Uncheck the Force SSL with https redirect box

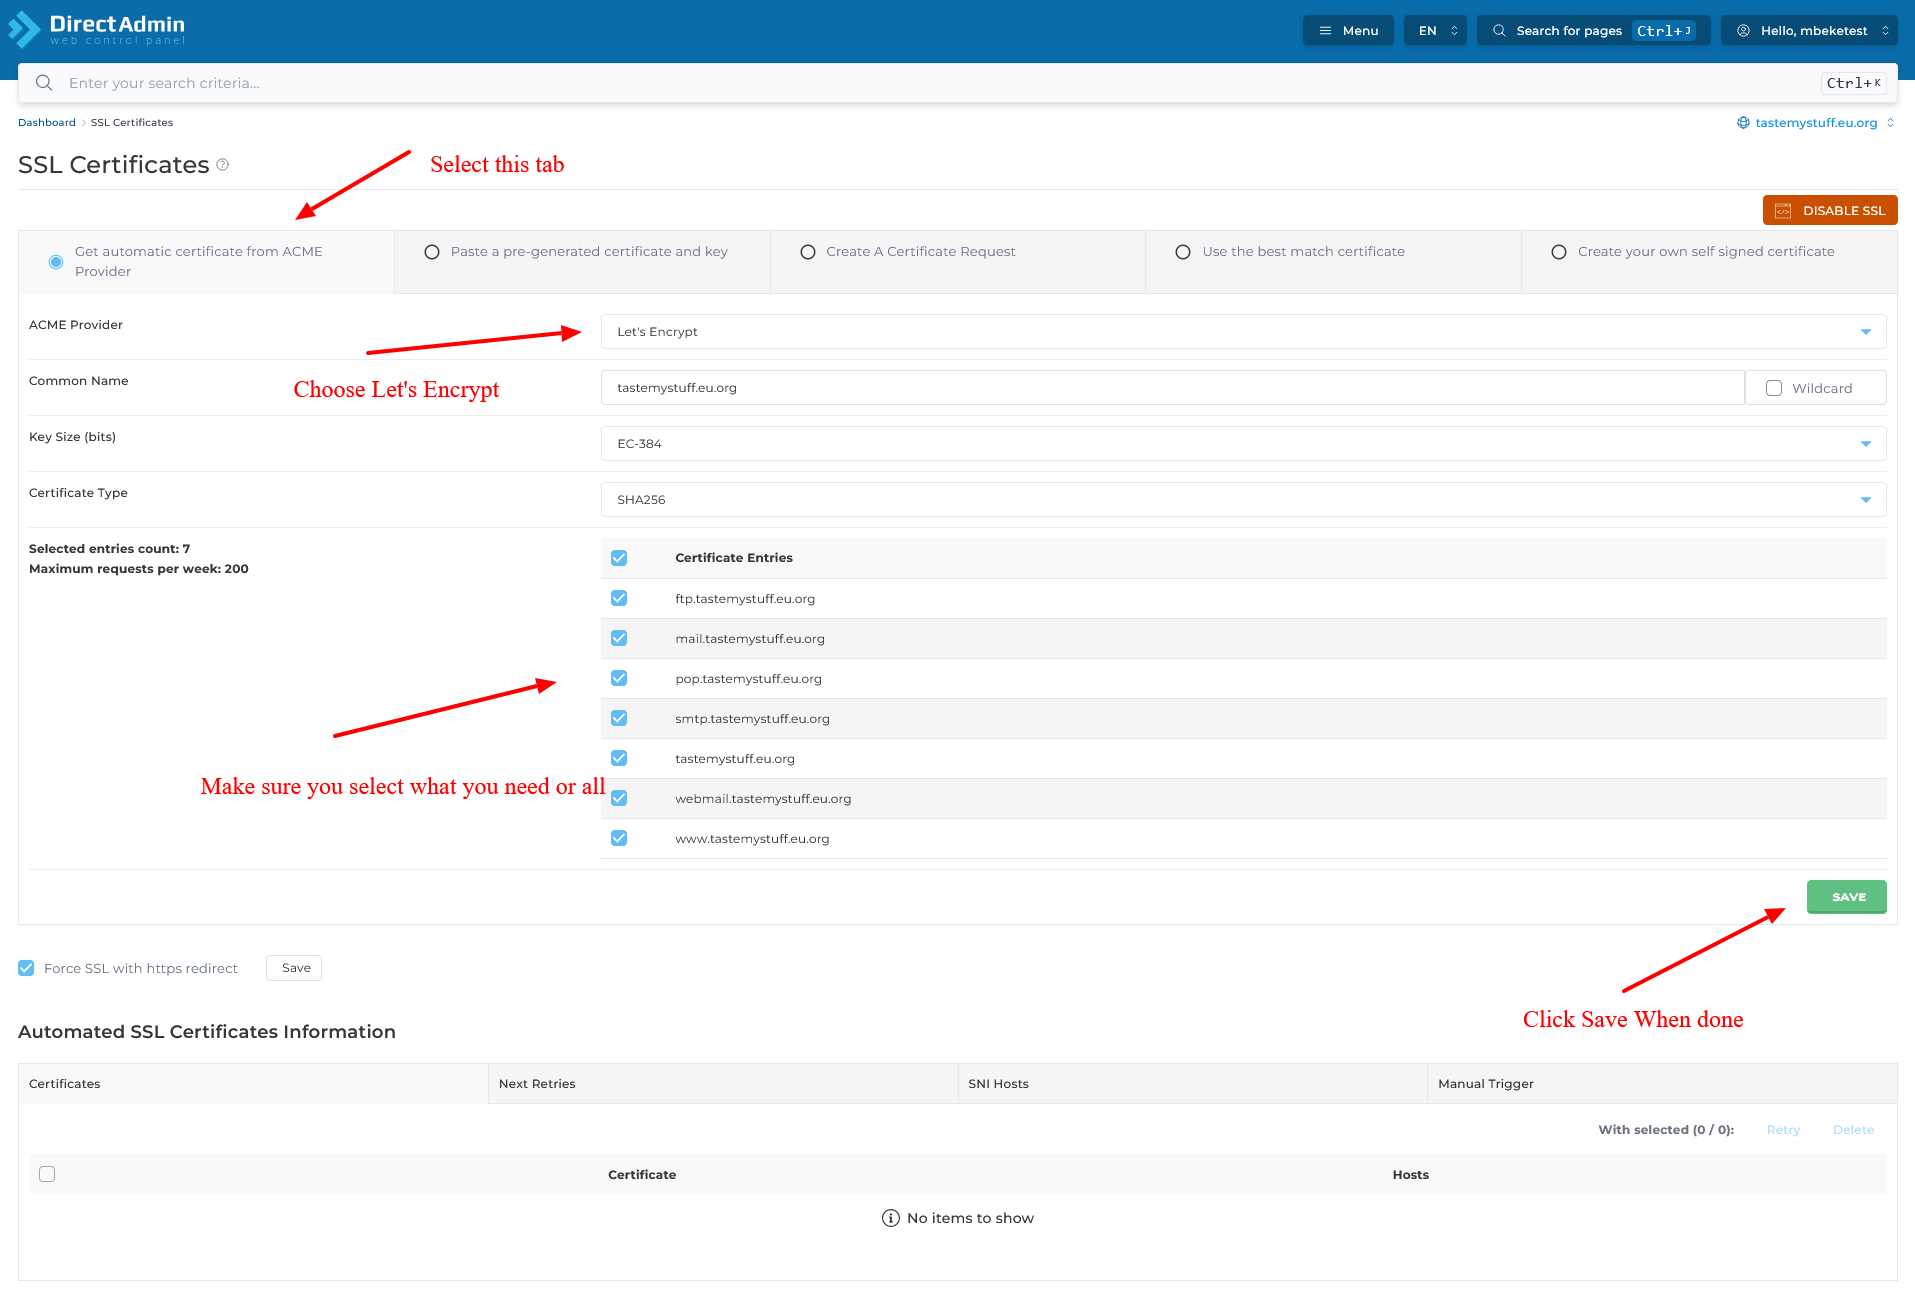[x=27, y=968]
